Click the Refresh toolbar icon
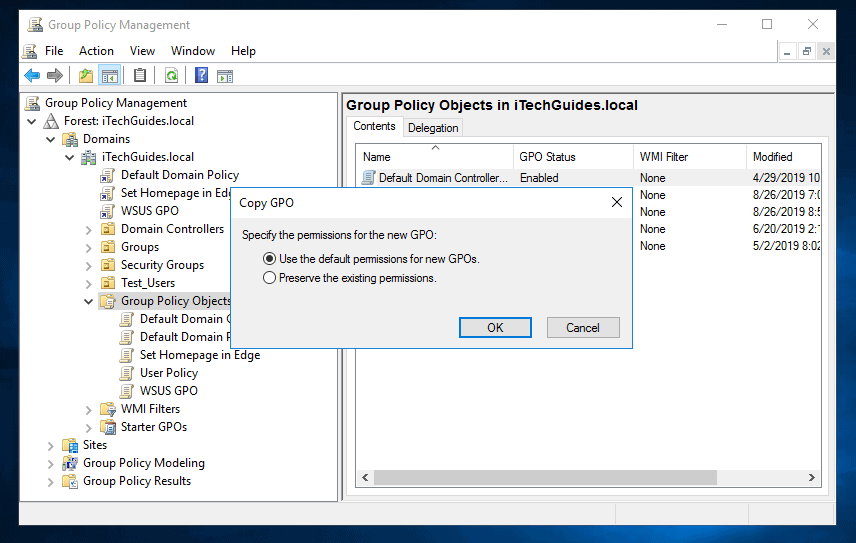The image size is (856, 543). tap(171, 75)
